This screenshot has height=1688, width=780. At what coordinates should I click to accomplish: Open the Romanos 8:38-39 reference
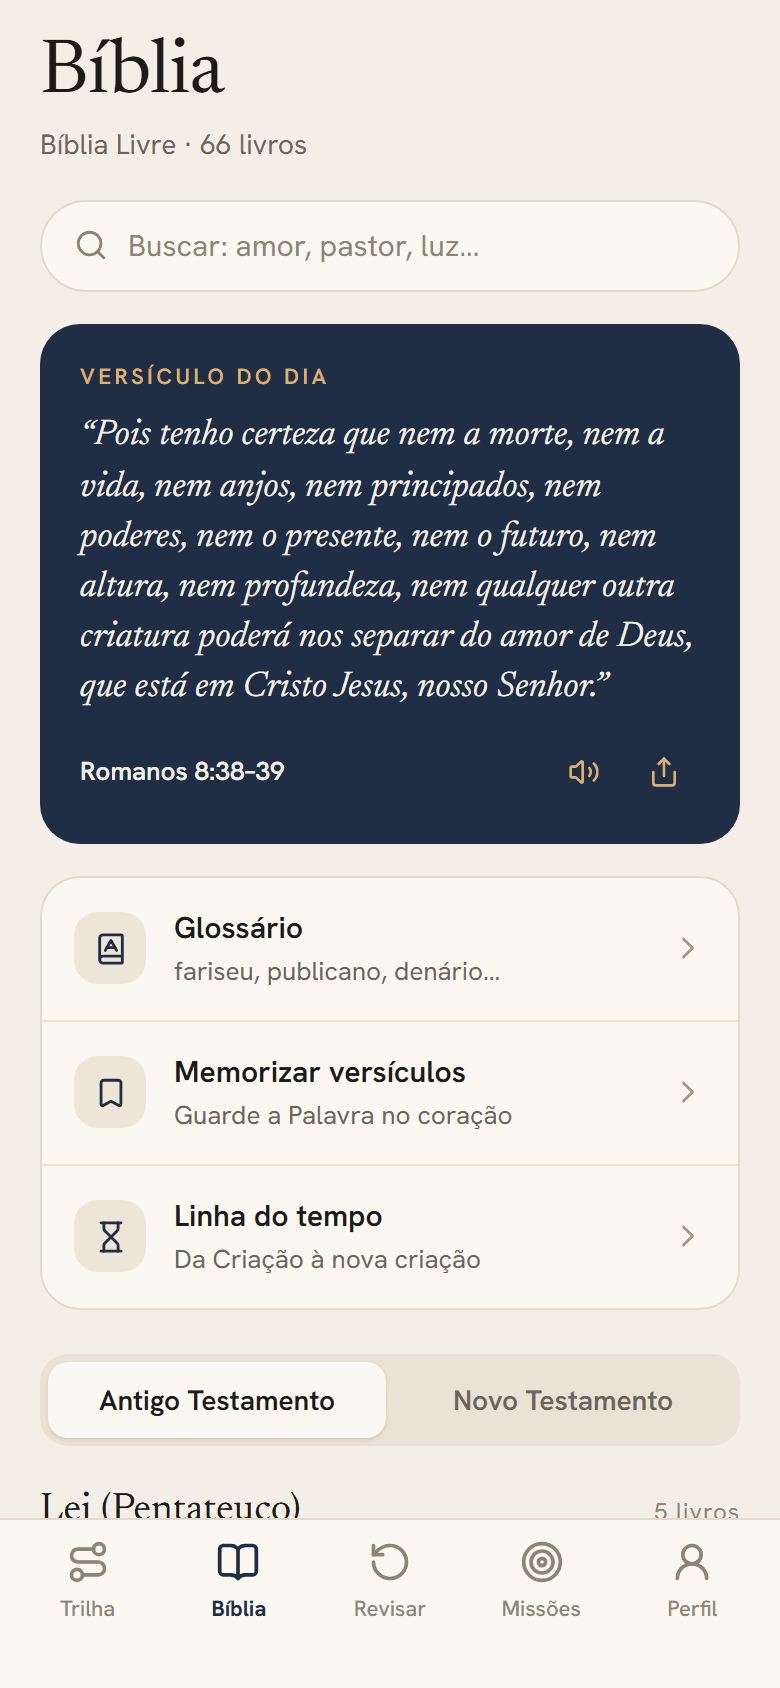[182, 771]
